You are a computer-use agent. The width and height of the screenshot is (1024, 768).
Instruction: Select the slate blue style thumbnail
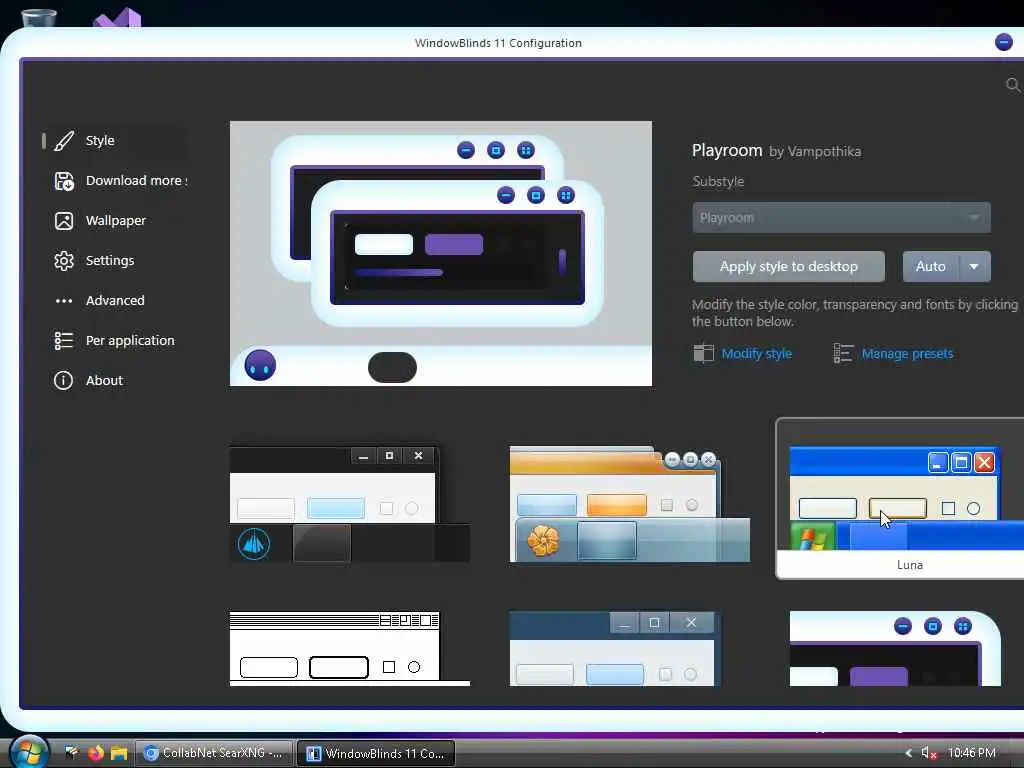pos(615,648)
